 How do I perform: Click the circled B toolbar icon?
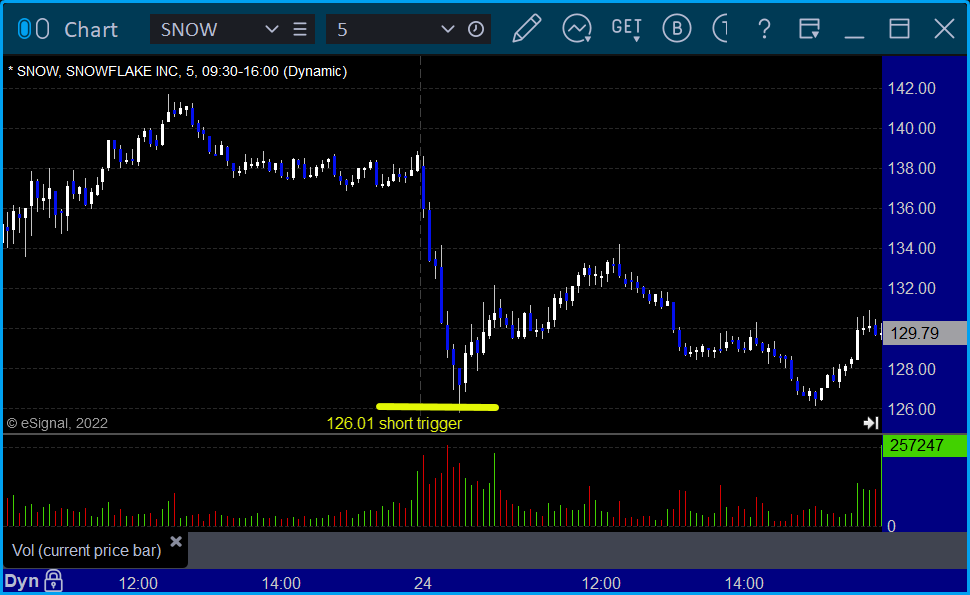coord(677,29)
